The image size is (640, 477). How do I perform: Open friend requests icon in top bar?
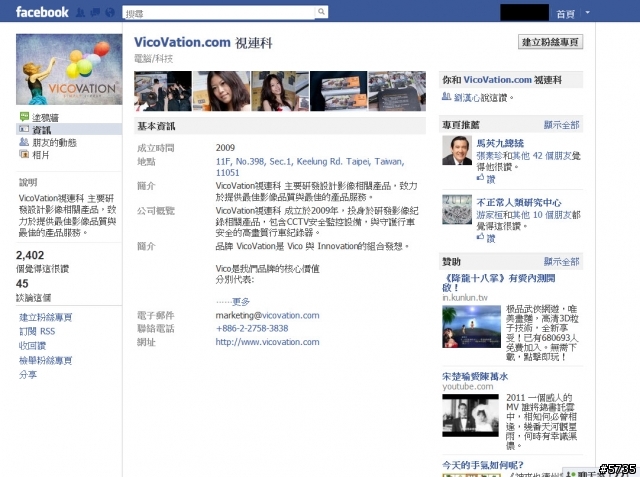coord(80,13)
